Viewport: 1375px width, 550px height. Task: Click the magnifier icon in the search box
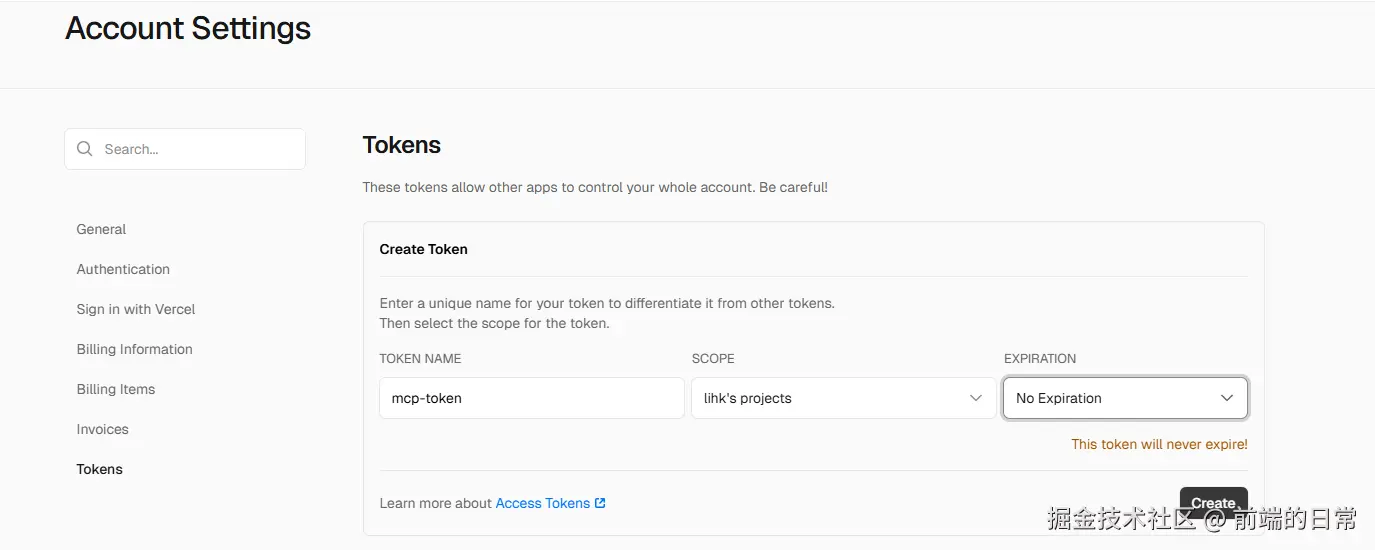point(85,149)
